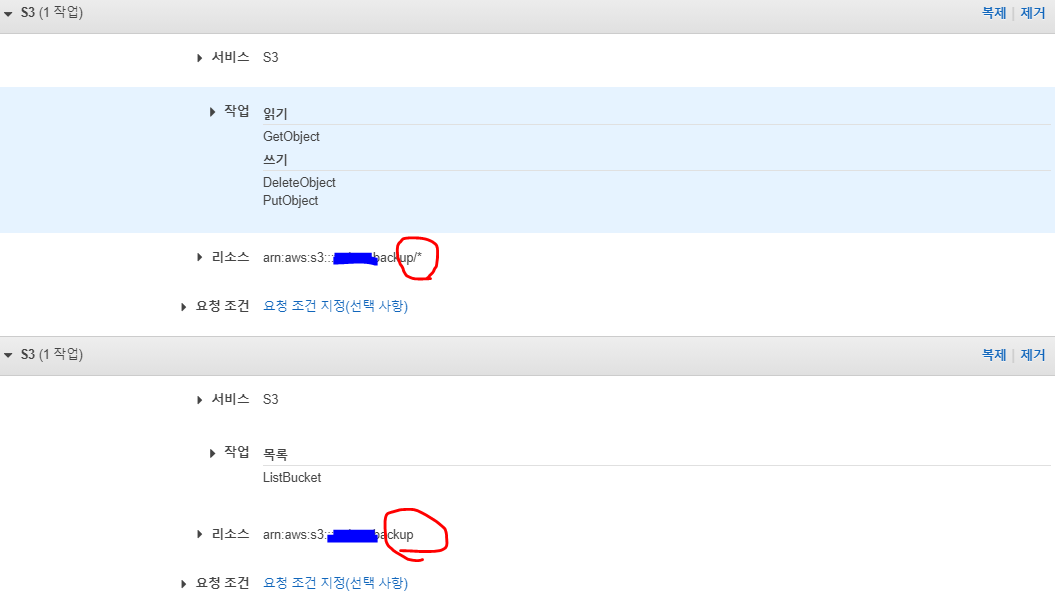Click 제거 link on second S3 statement
This screenshot has height=603, width=1055.
click(x=1033, y=355)
